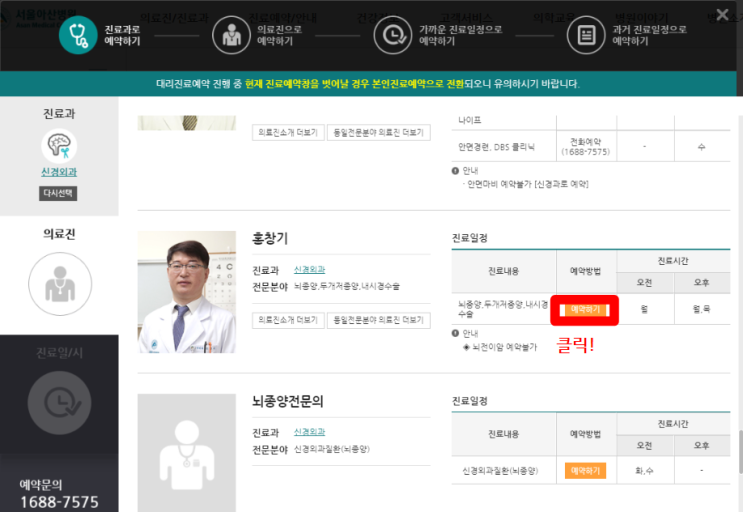Click 의료진소개 더보기 in top doctor card
The width and height of the screenshot is (743, 512).
[x=288, y=133]
